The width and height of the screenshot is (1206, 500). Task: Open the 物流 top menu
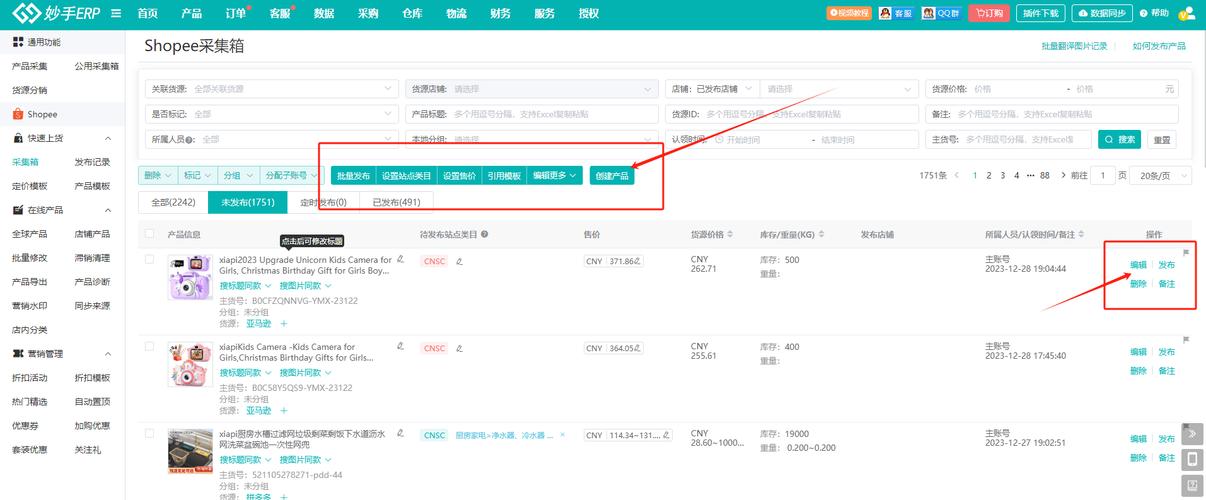(456, 13)
